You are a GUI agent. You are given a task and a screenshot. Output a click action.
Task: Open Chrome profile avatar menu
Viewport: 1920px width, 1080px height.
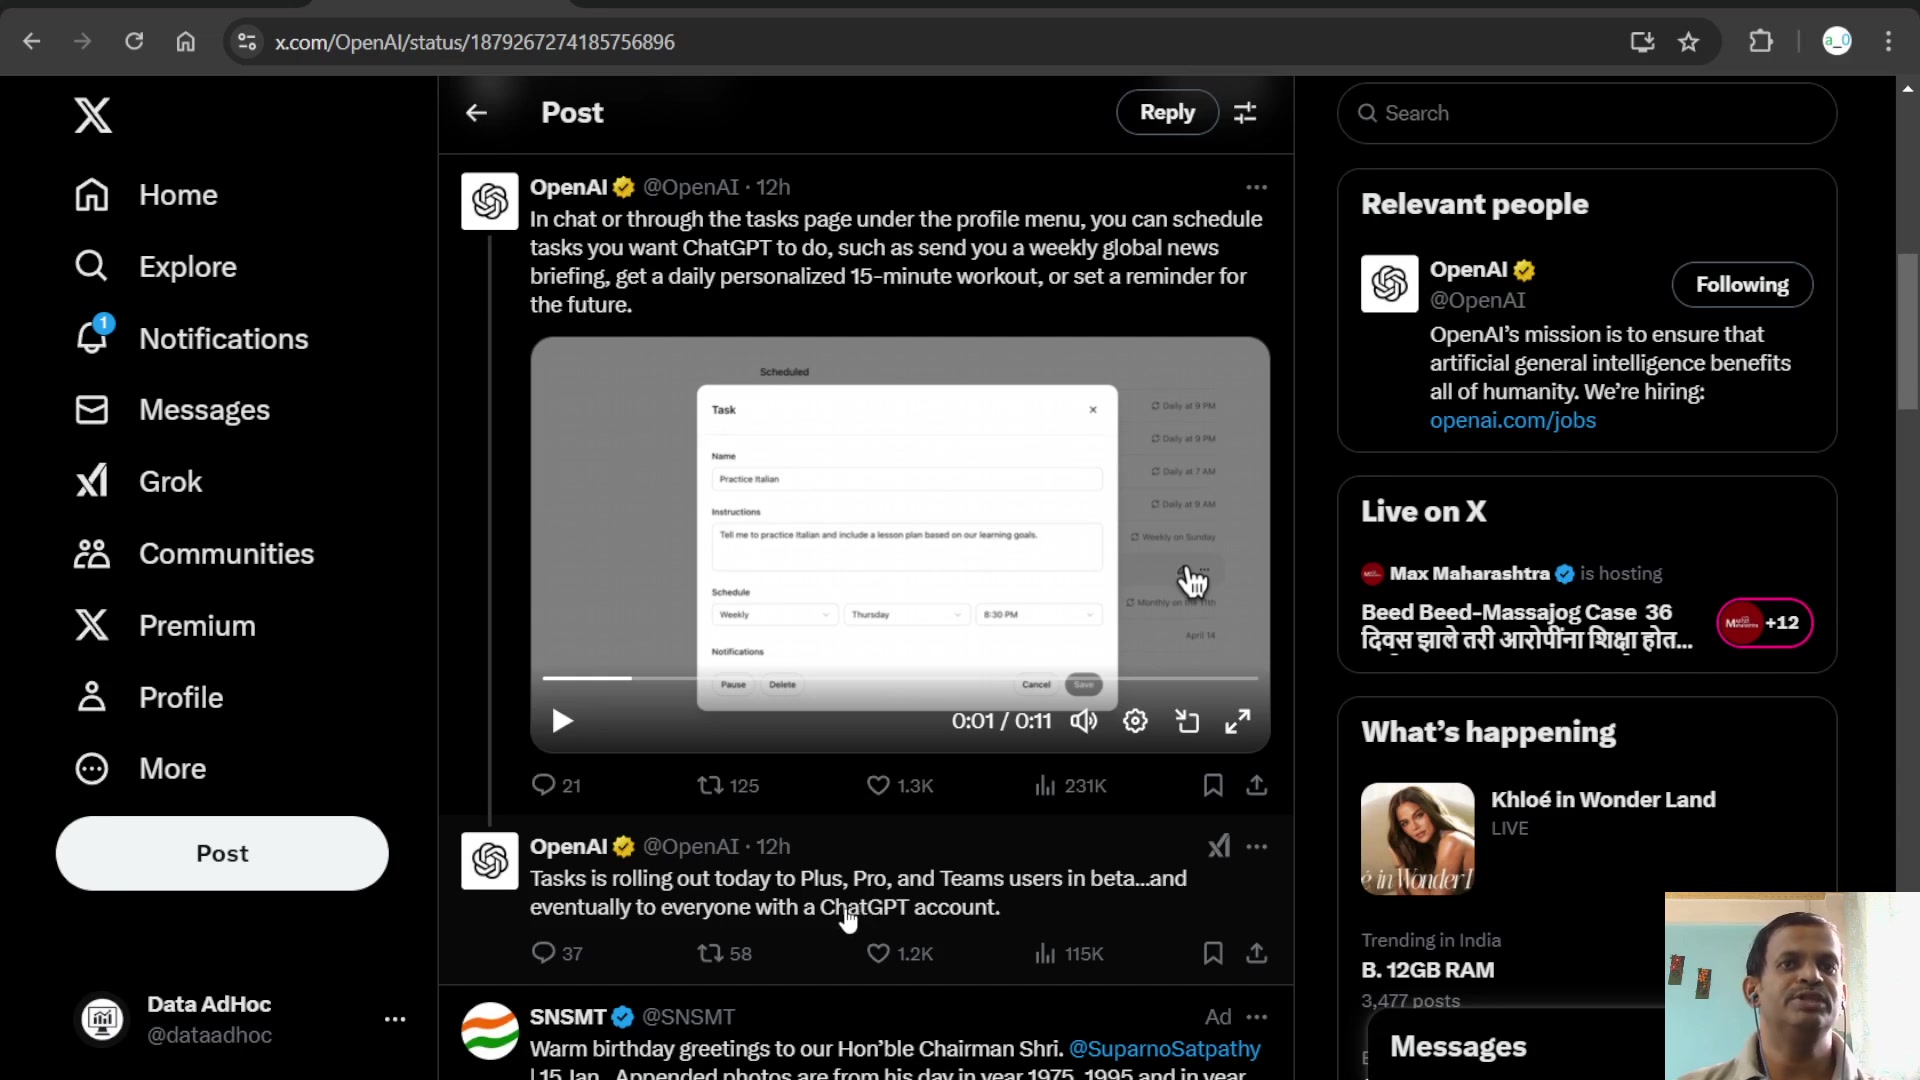point(1837,41)
